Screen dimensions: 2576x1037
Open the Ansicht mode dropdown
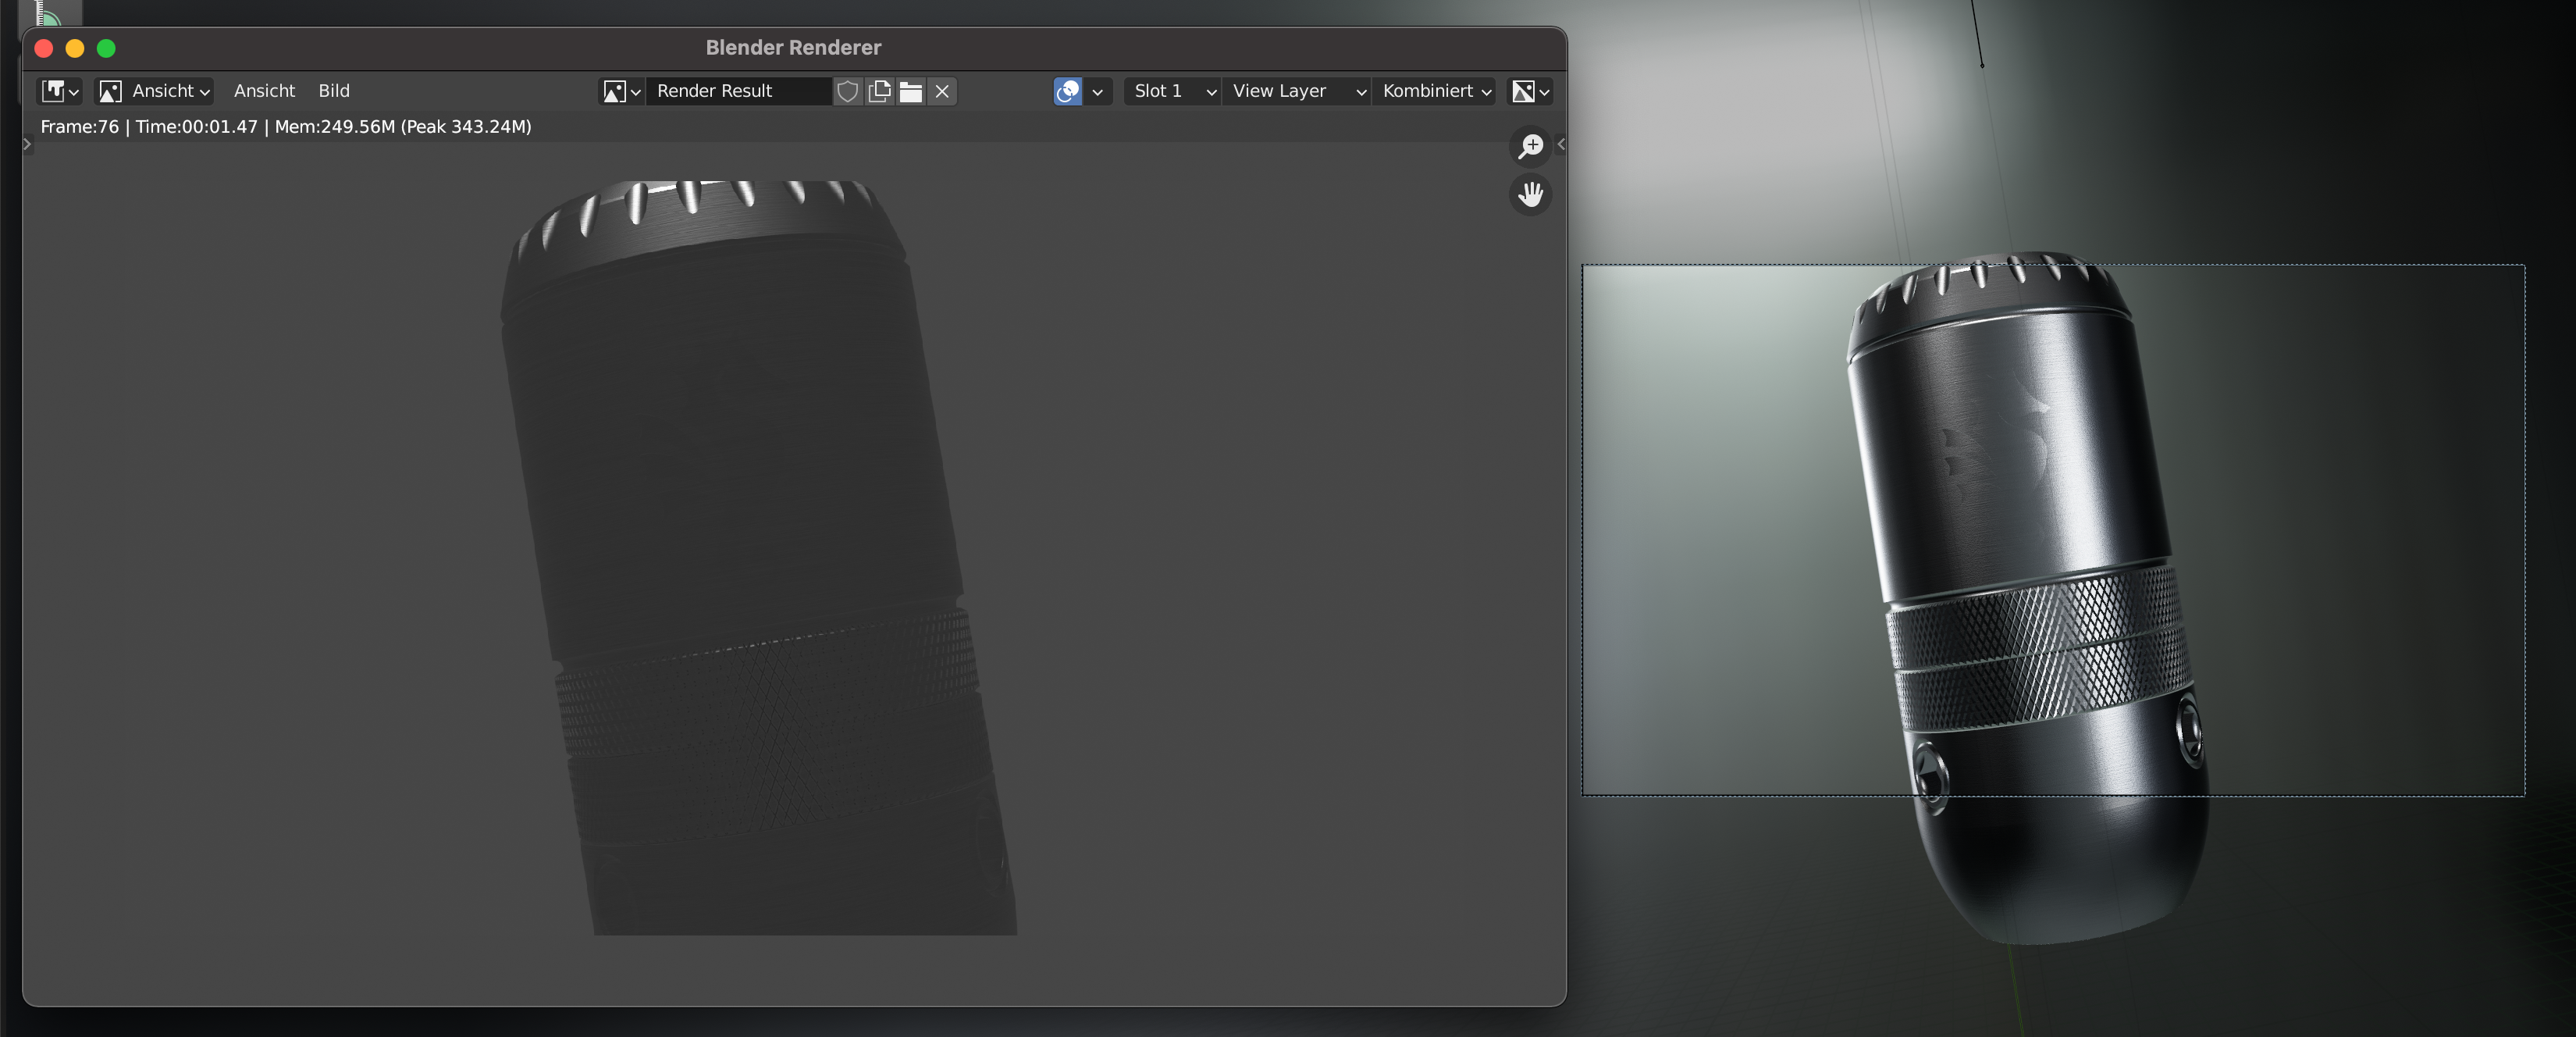click(x=155, y=91)
